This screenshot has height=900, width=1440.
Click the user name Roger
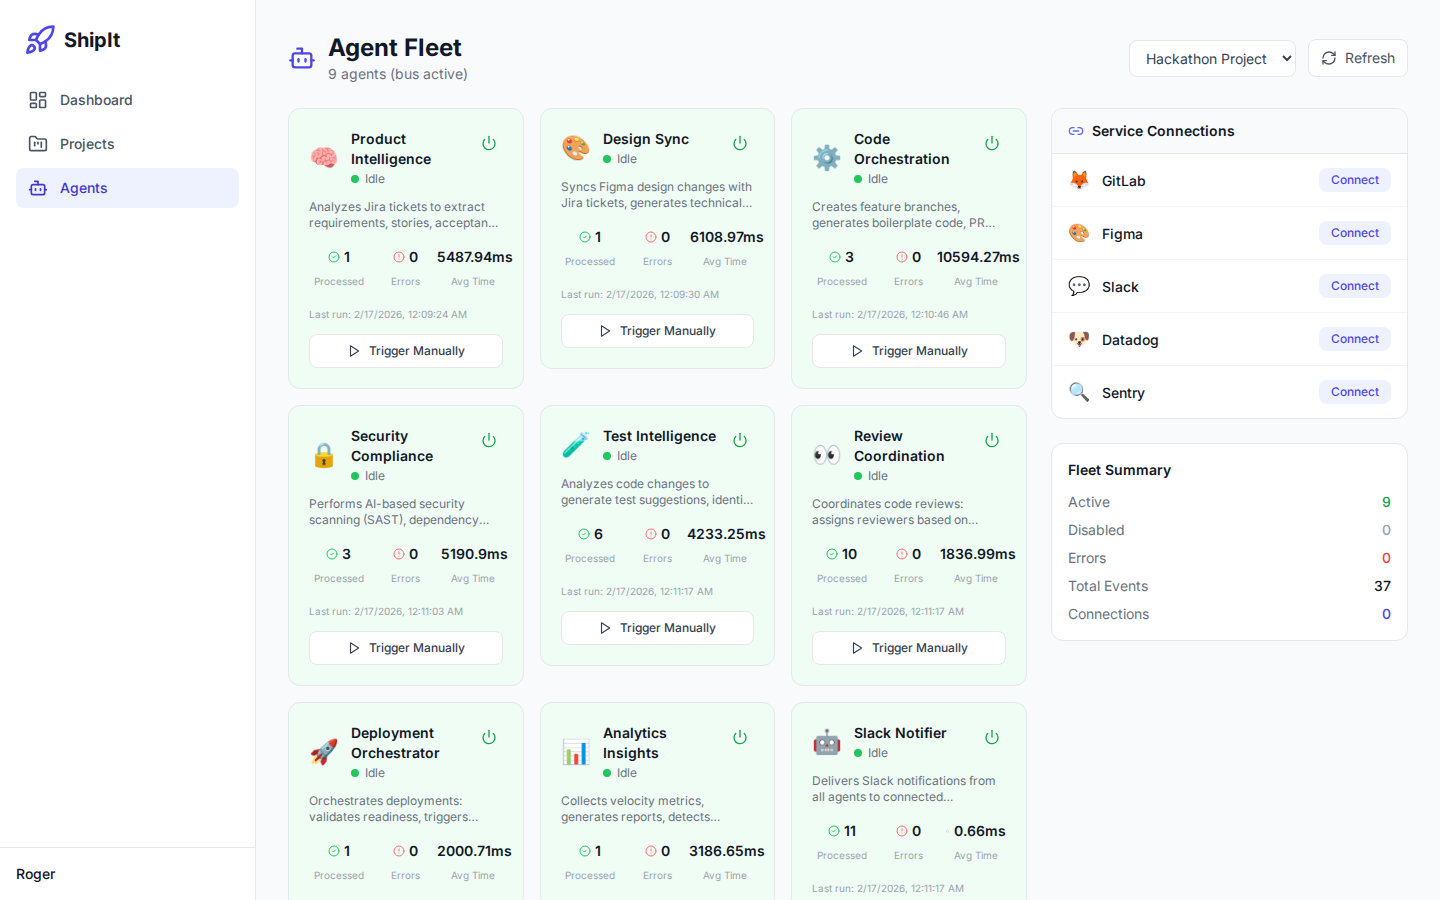point(36,874)
